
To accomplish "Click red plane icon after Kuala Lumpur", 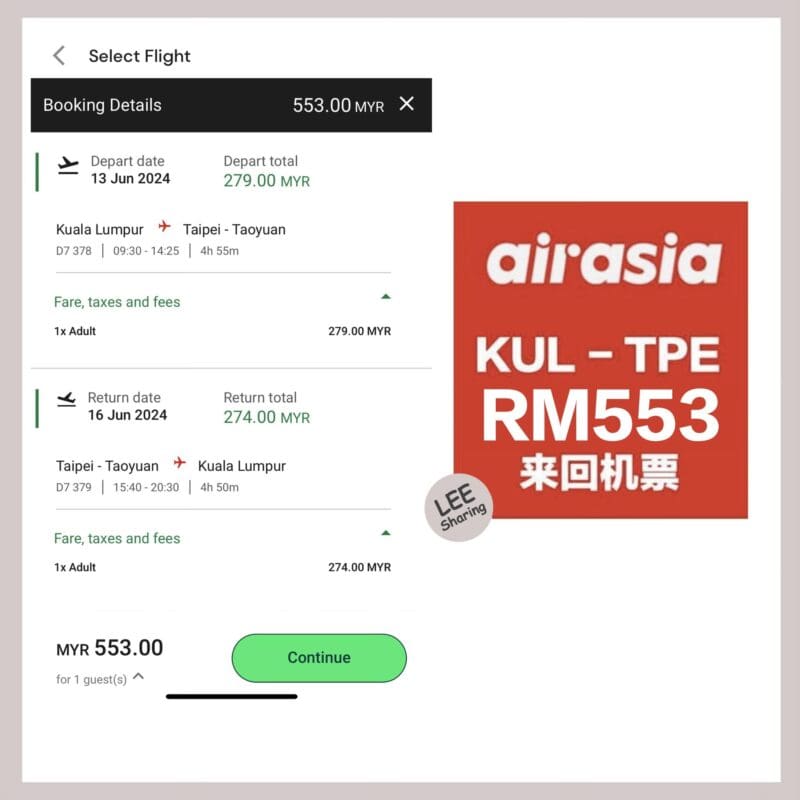I will pos(164,226).
